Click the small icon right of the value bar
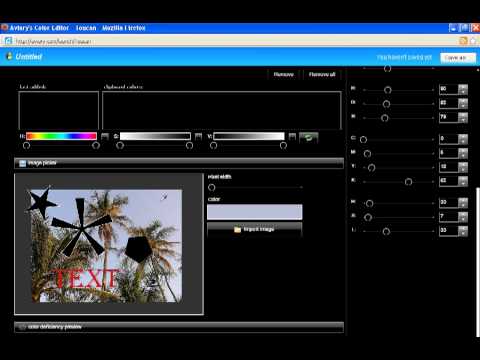Screen dimensions: 480x360 click(292, 136)
